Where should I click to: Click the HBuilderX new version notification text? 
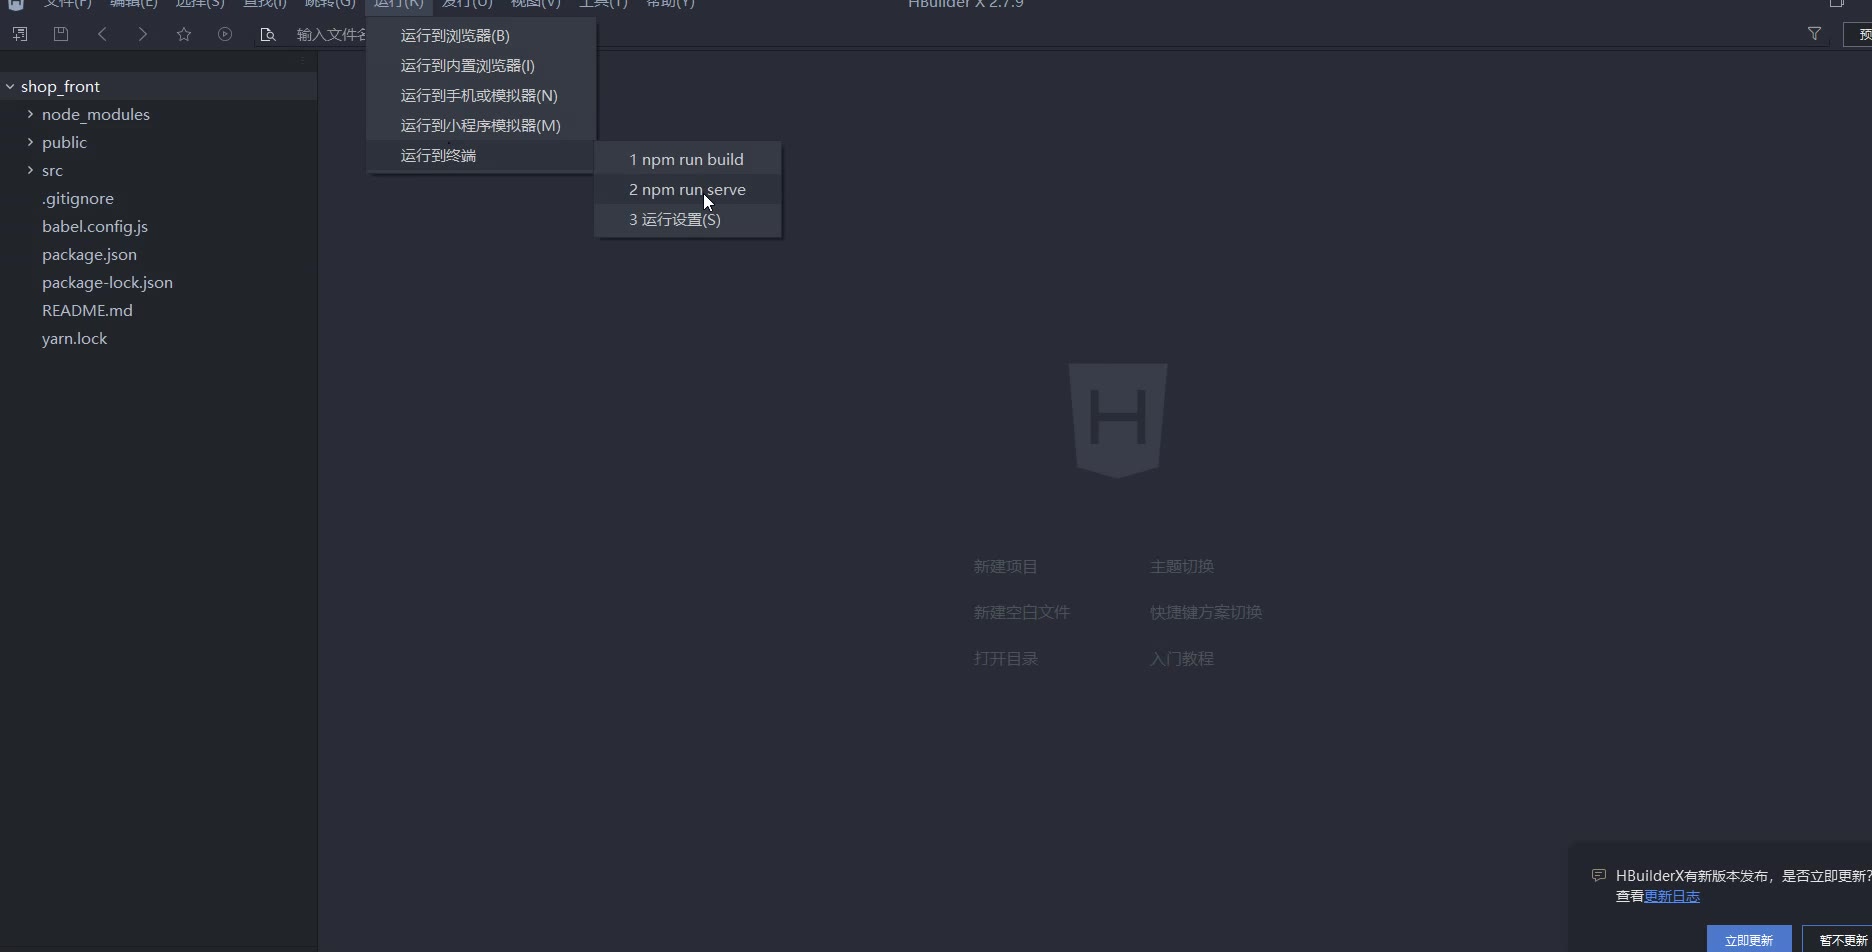click(x=1743, y=876)
